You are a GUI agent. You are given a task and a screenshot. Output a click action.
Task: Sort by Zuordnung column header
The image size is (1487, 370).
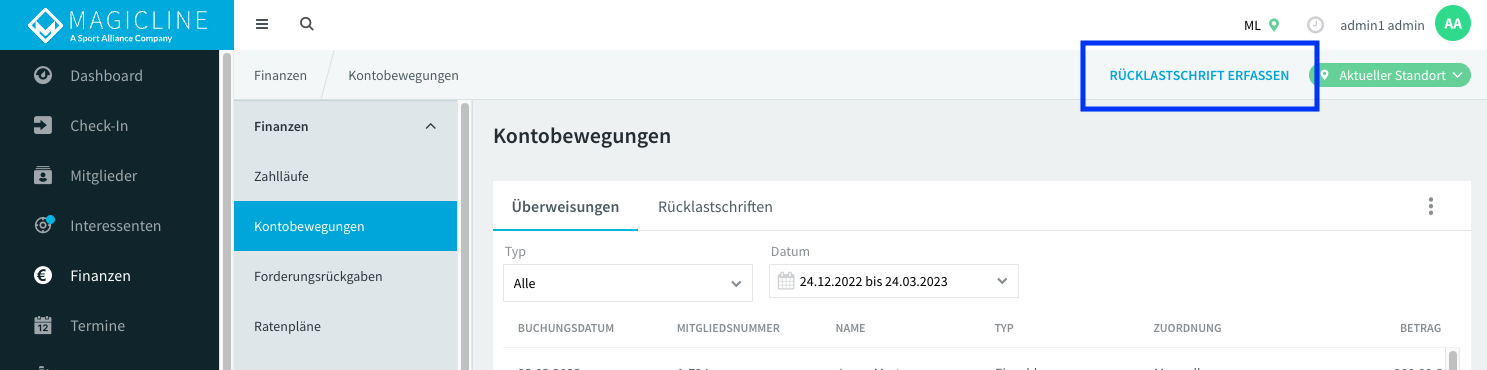[x=1187, y=328]
